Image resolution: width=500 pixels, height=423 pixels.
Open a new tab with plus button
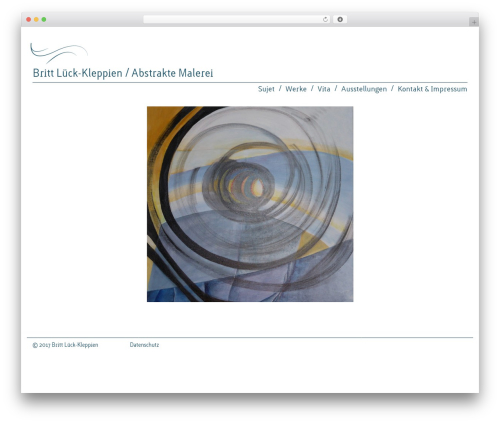pos(474,22)
